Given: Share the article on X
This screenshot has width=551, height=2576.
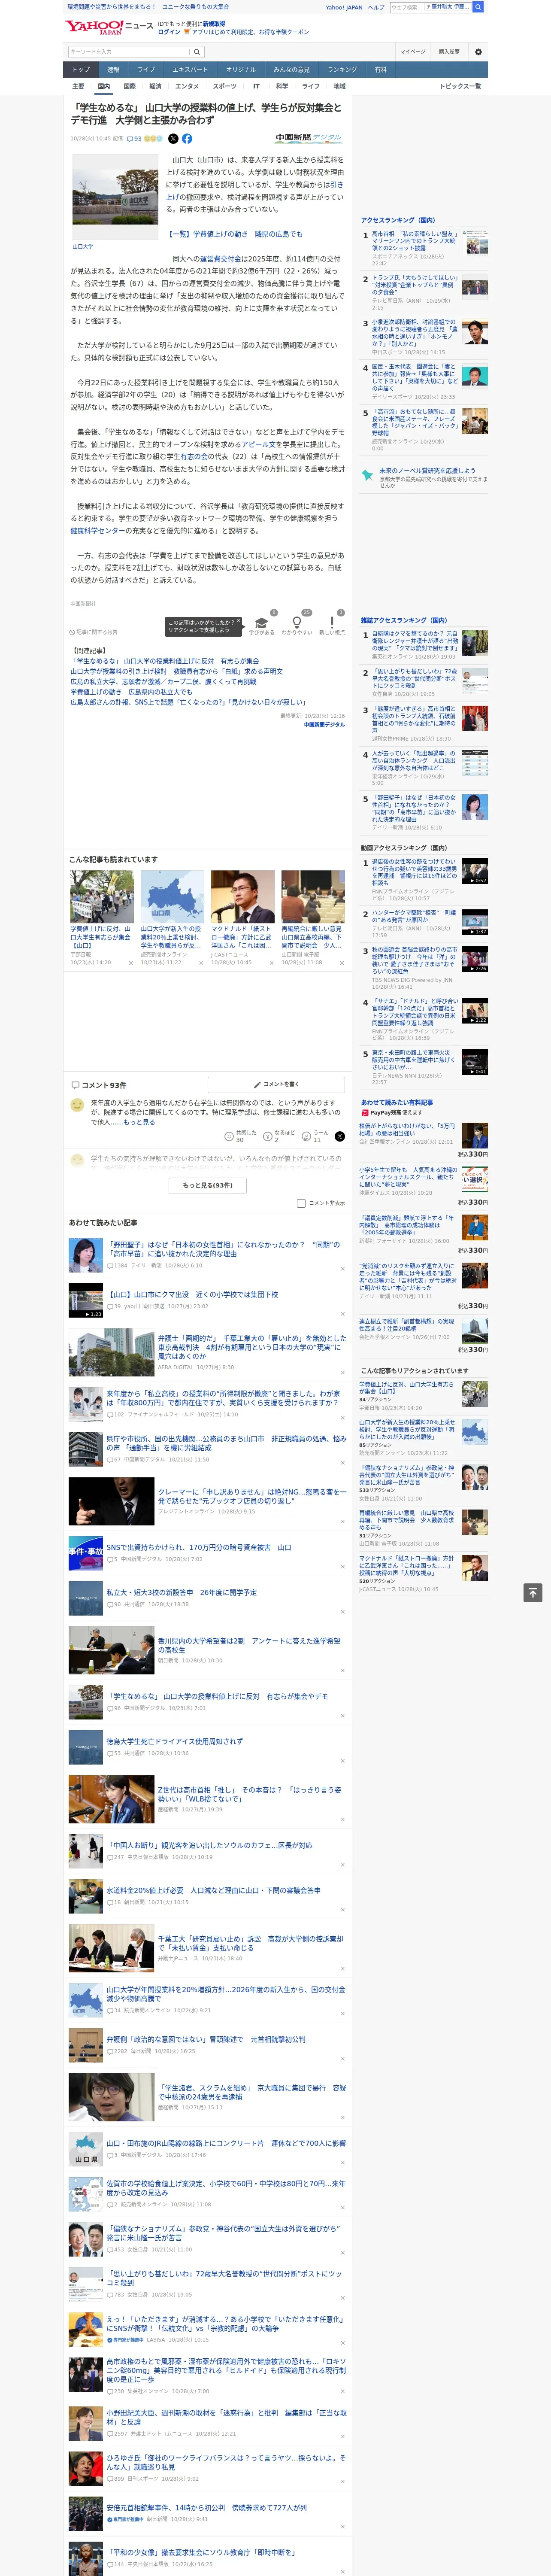Looking at the screenshot, I should pyautogui.click(x=173, y=139).
